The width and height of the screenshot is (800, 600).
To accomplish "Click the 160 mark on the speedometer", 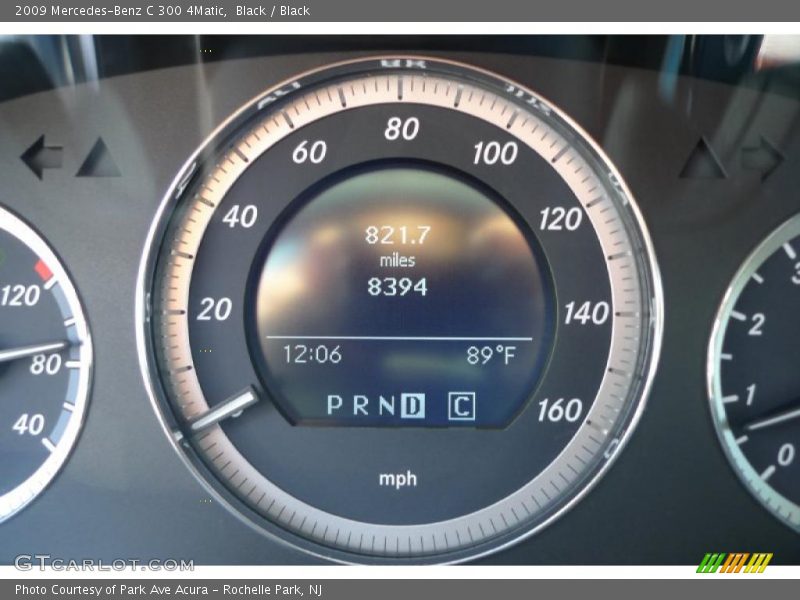I will pos(560,410).
